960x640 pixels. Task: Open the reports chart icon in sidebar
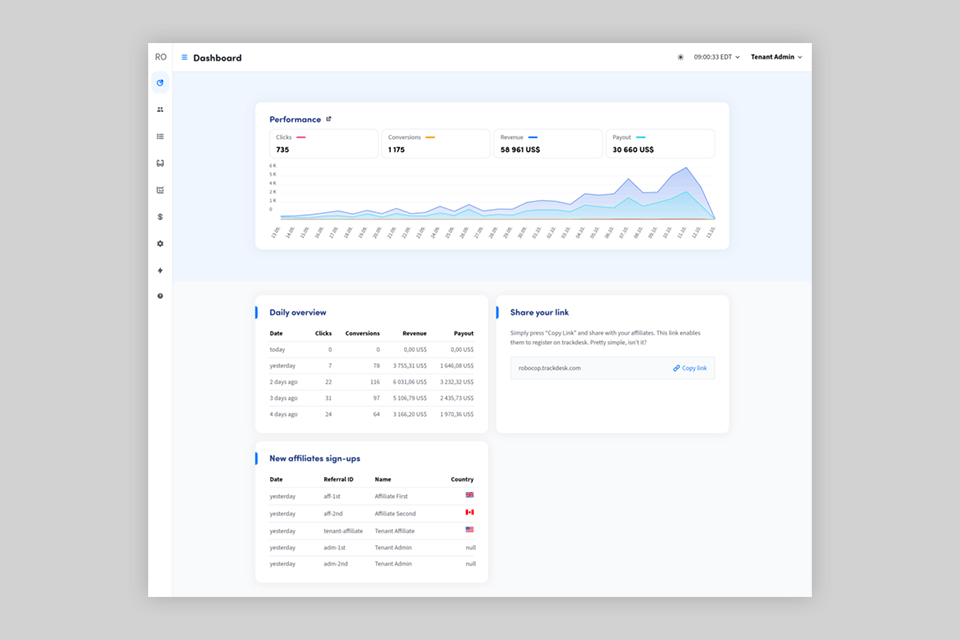click(160, 190)
